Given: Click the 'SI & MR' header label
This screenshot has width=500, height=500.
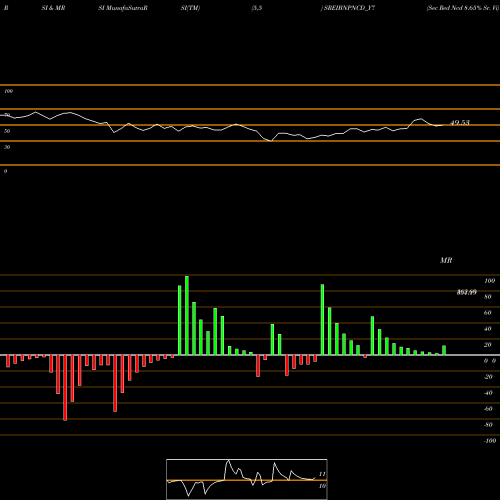Looking at the screenshot, I should coord(53,8).
